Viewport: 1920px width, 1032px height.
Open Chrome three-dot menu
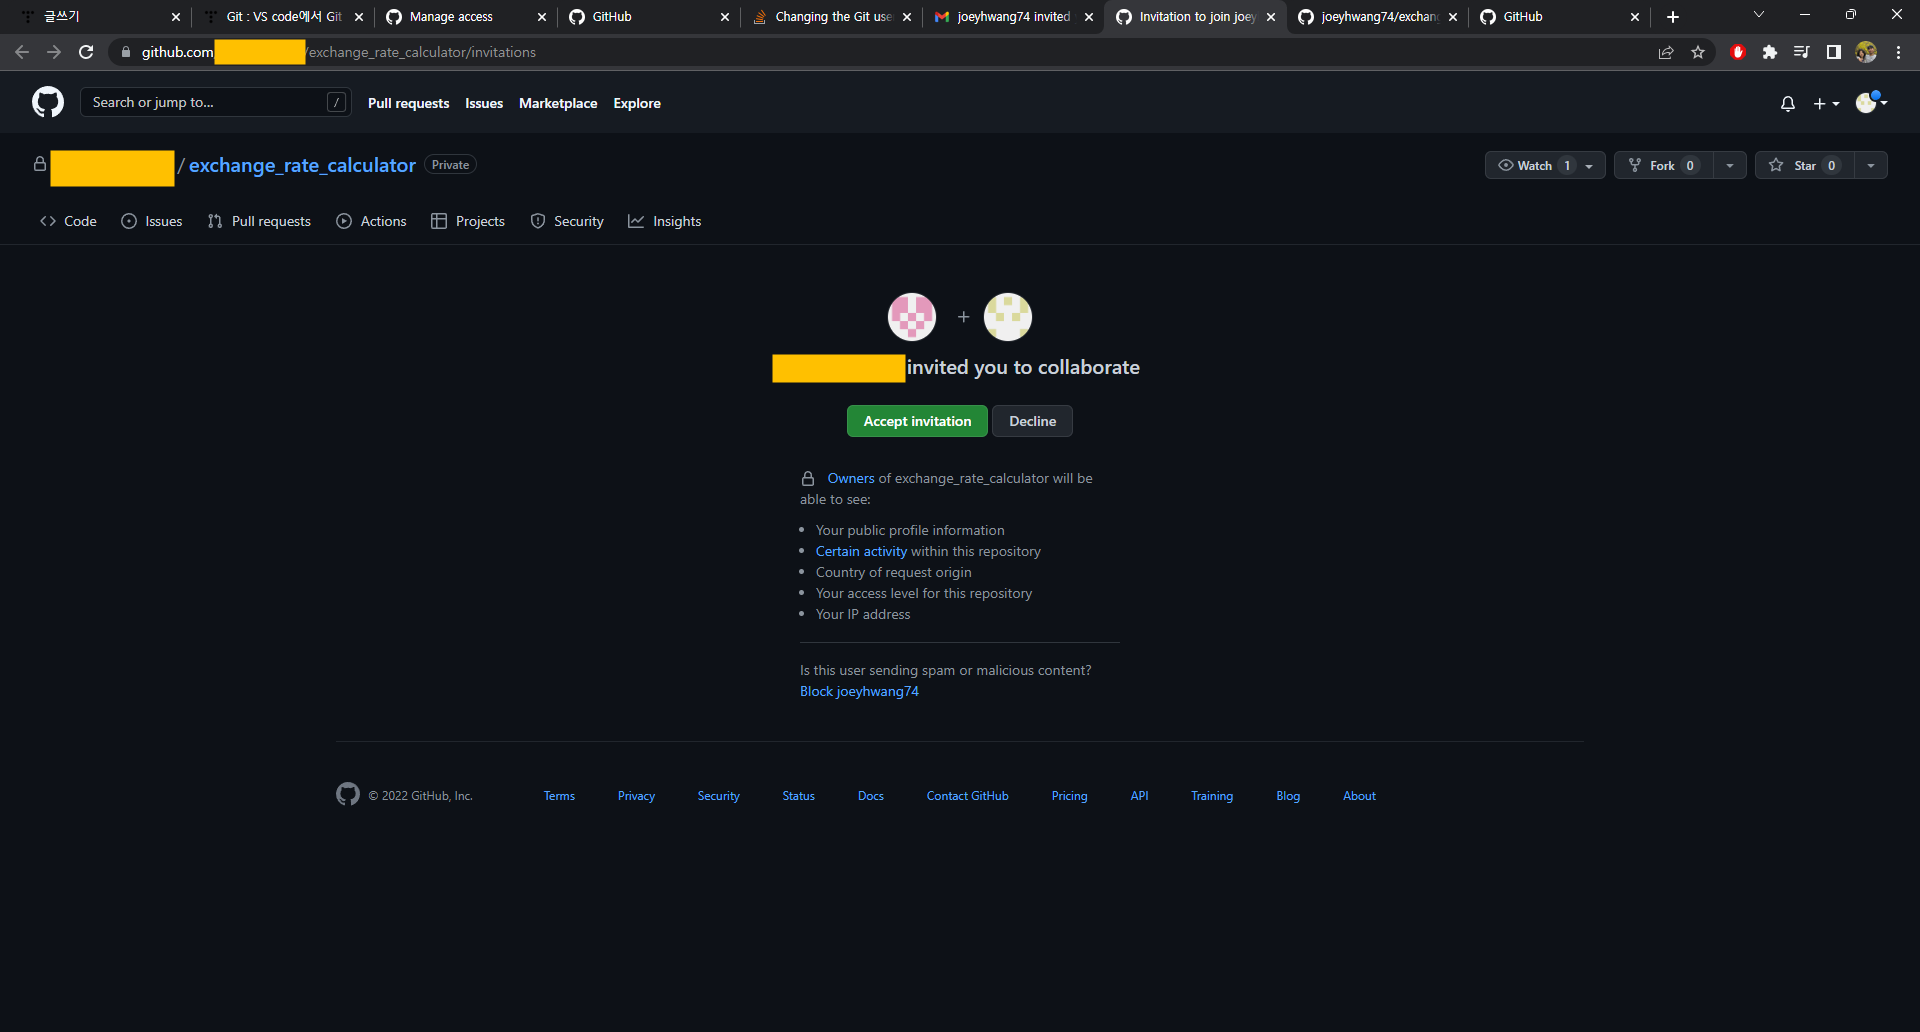point(1898,52)
